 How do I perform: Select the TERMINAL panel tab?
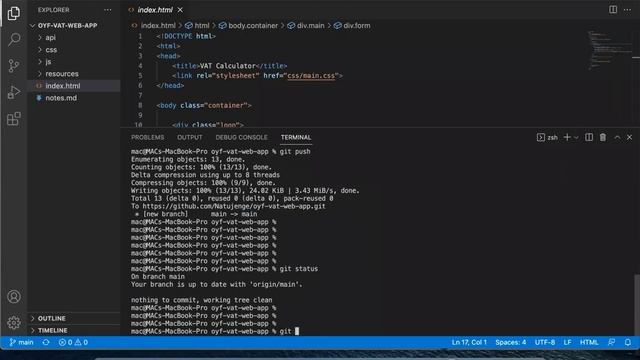[x=296, y=138]
